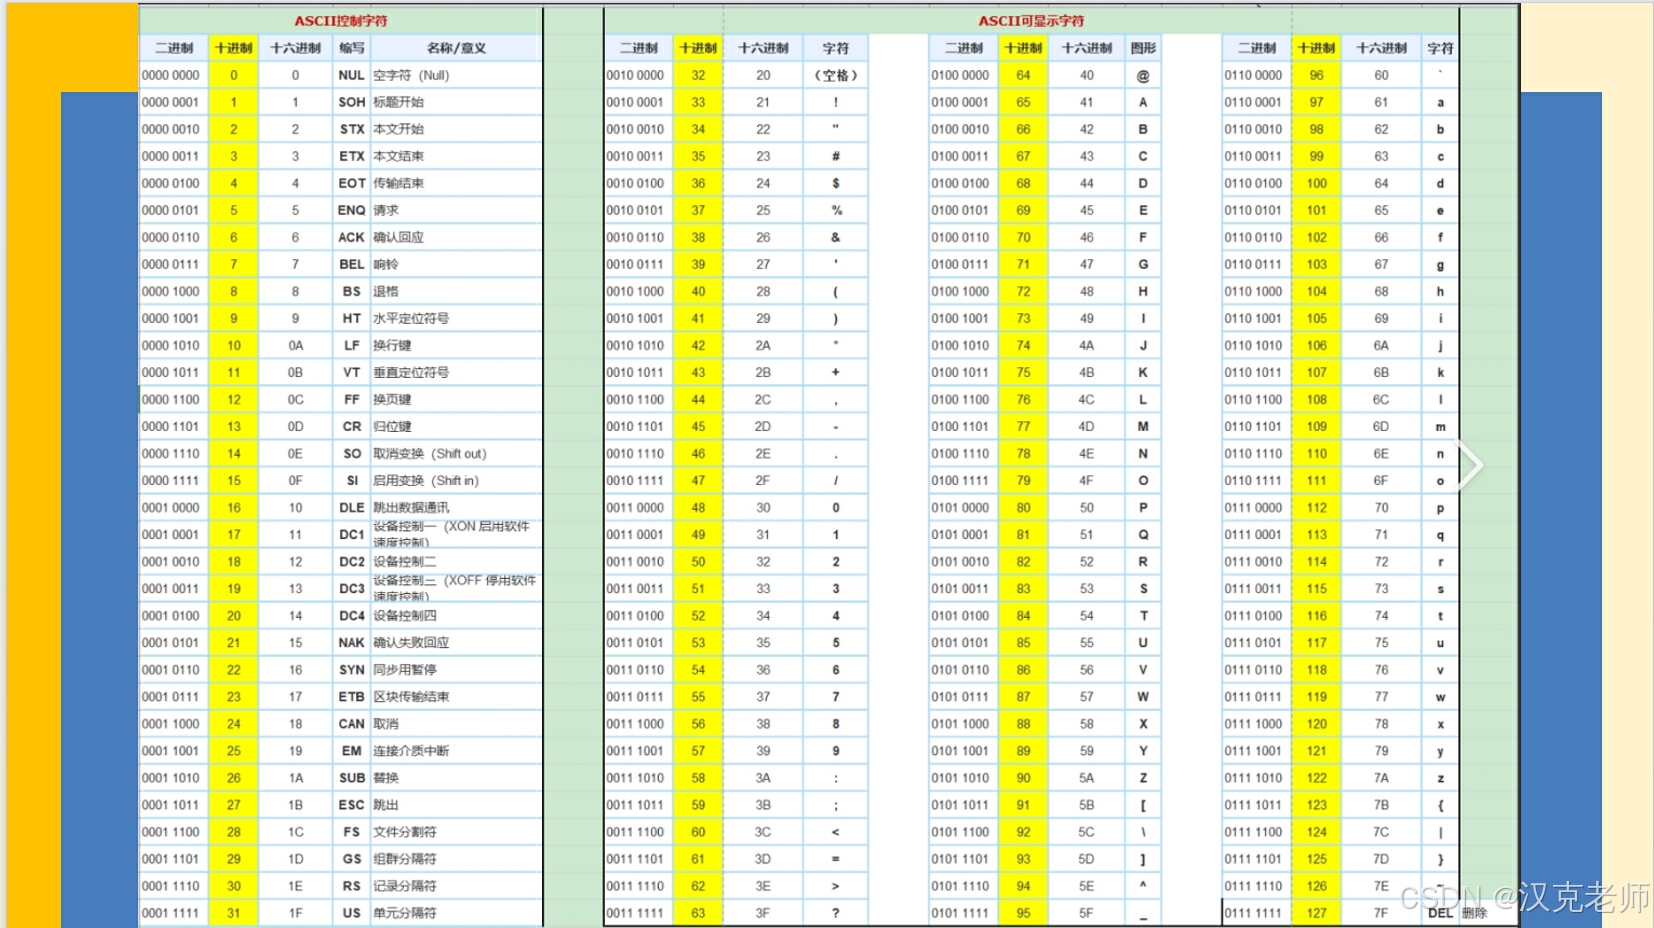Click the 'NUL' abbreviation cell
The height and width of the screenshot is (928, 1654).
point(351,75)
